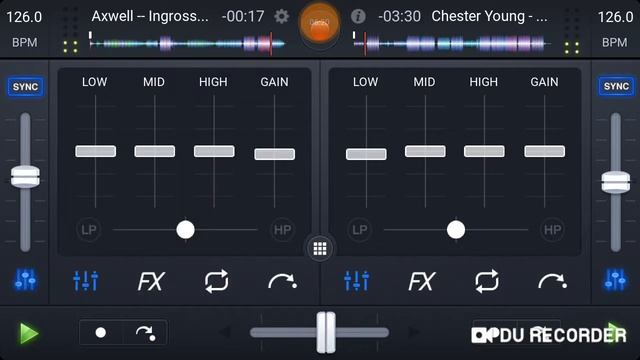Click right deck filter knob
The height and width of the screenshot is (360, 640).
click(456, 230)
